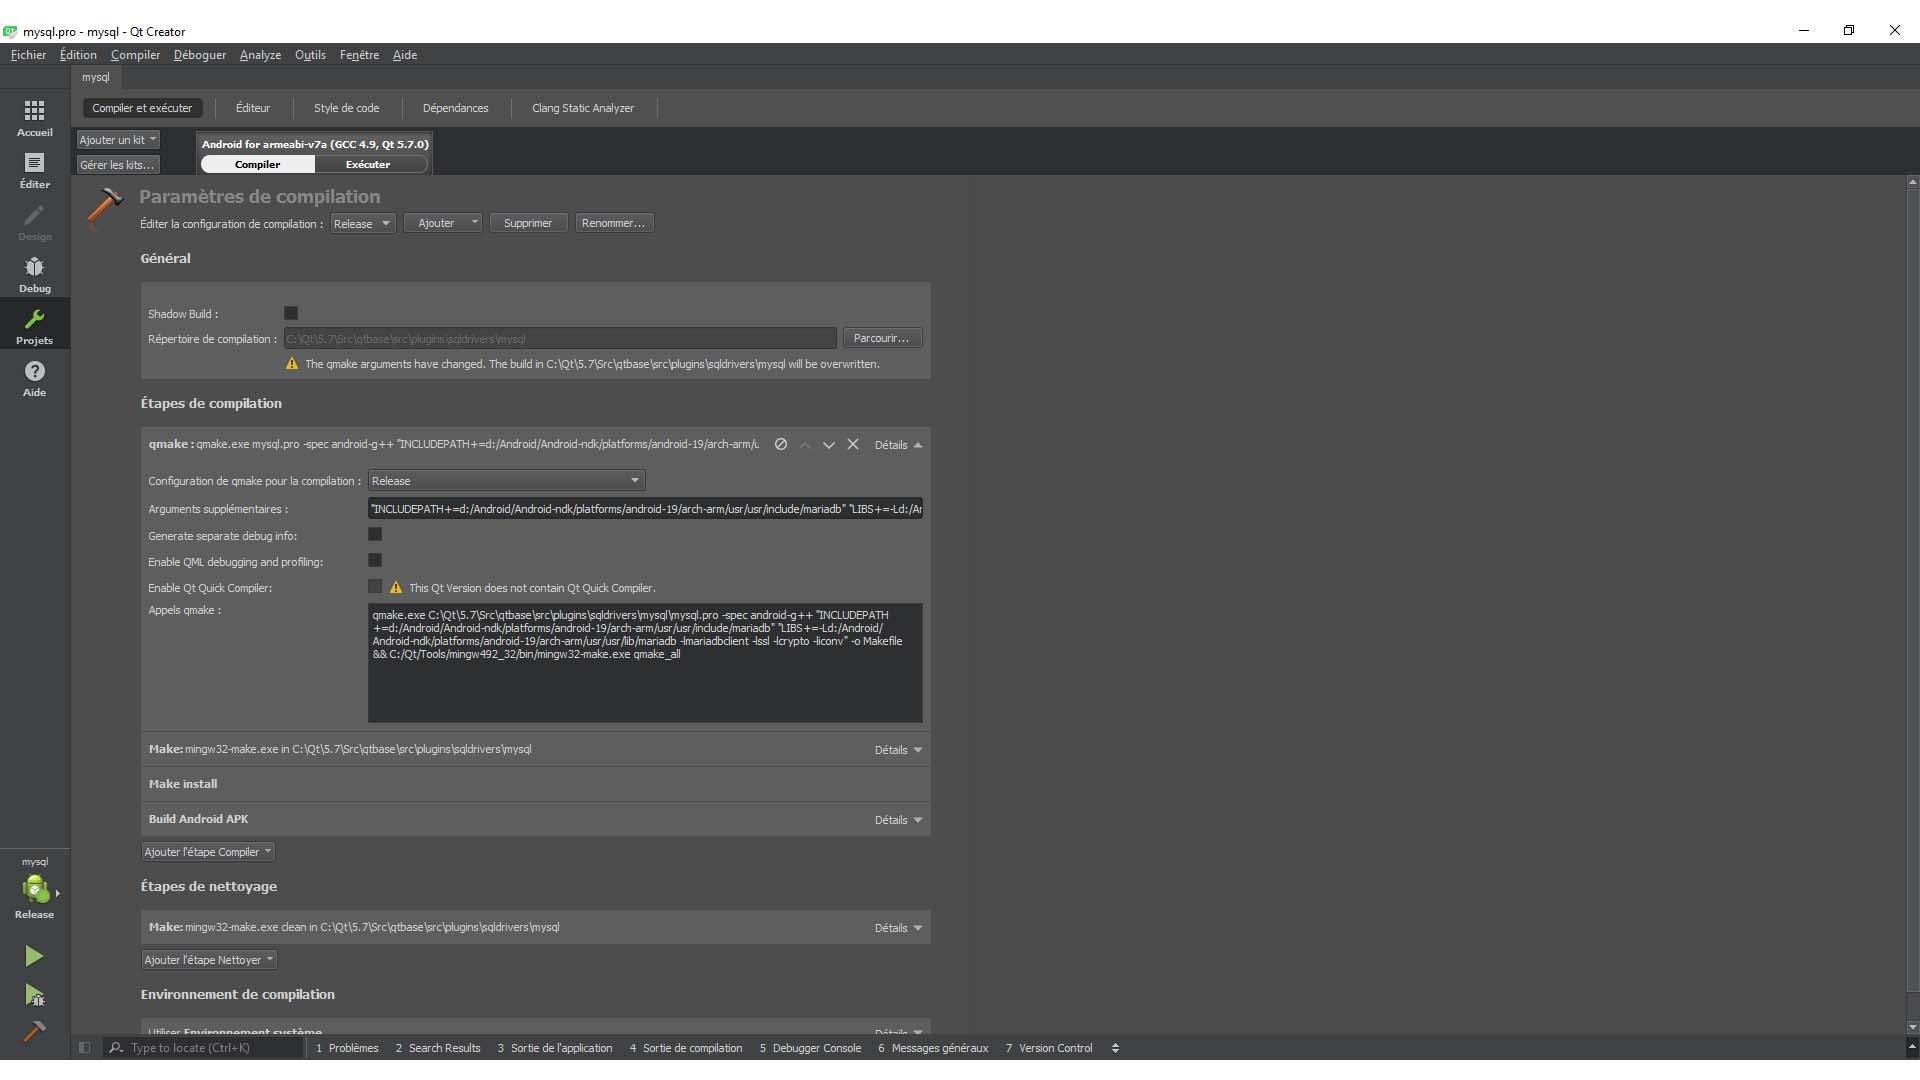Switch to Style de code tab
Viewport: 1920px width, 1080px height.
[x=346, y=108]
